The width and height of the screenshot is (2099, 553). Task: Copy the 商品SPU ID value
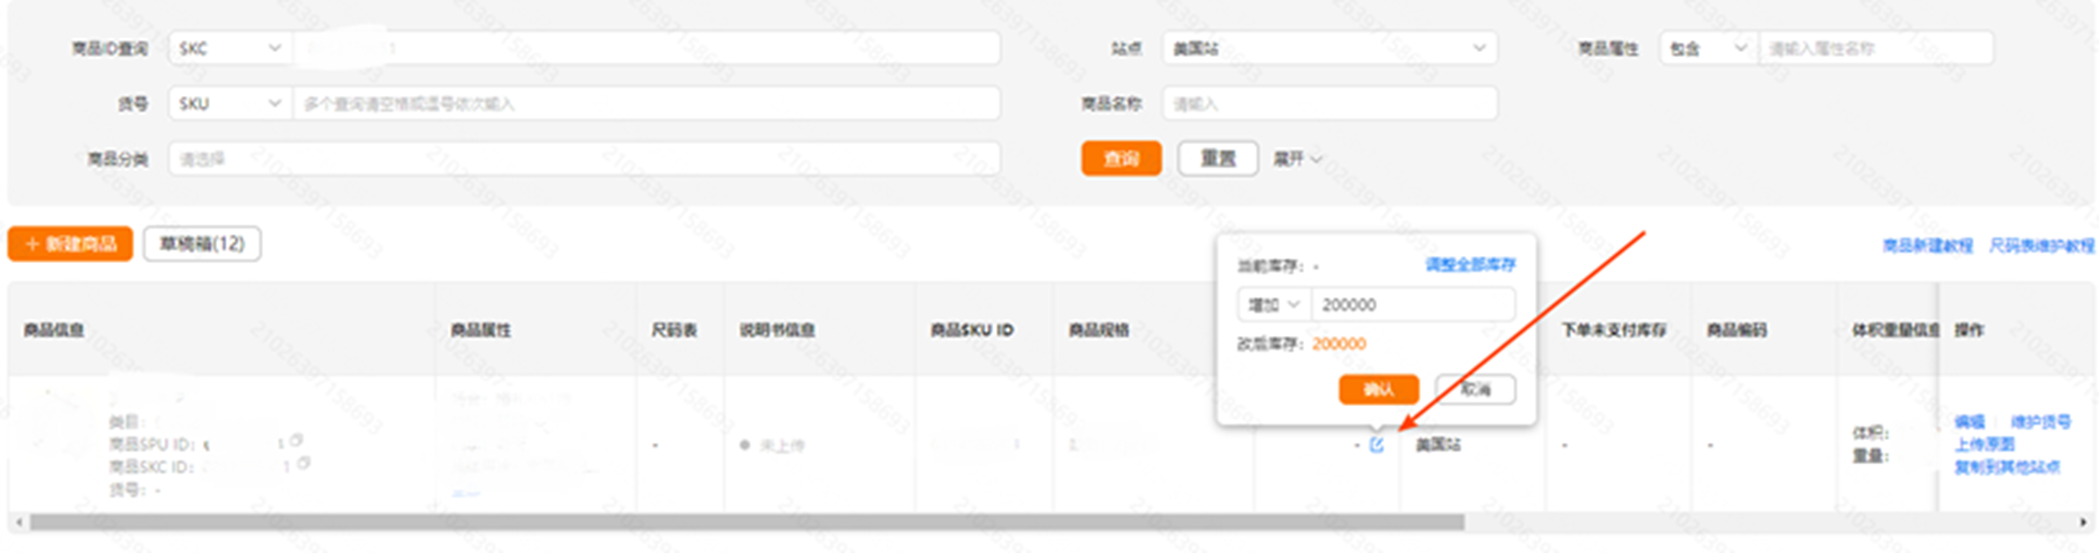pos(296,441)
